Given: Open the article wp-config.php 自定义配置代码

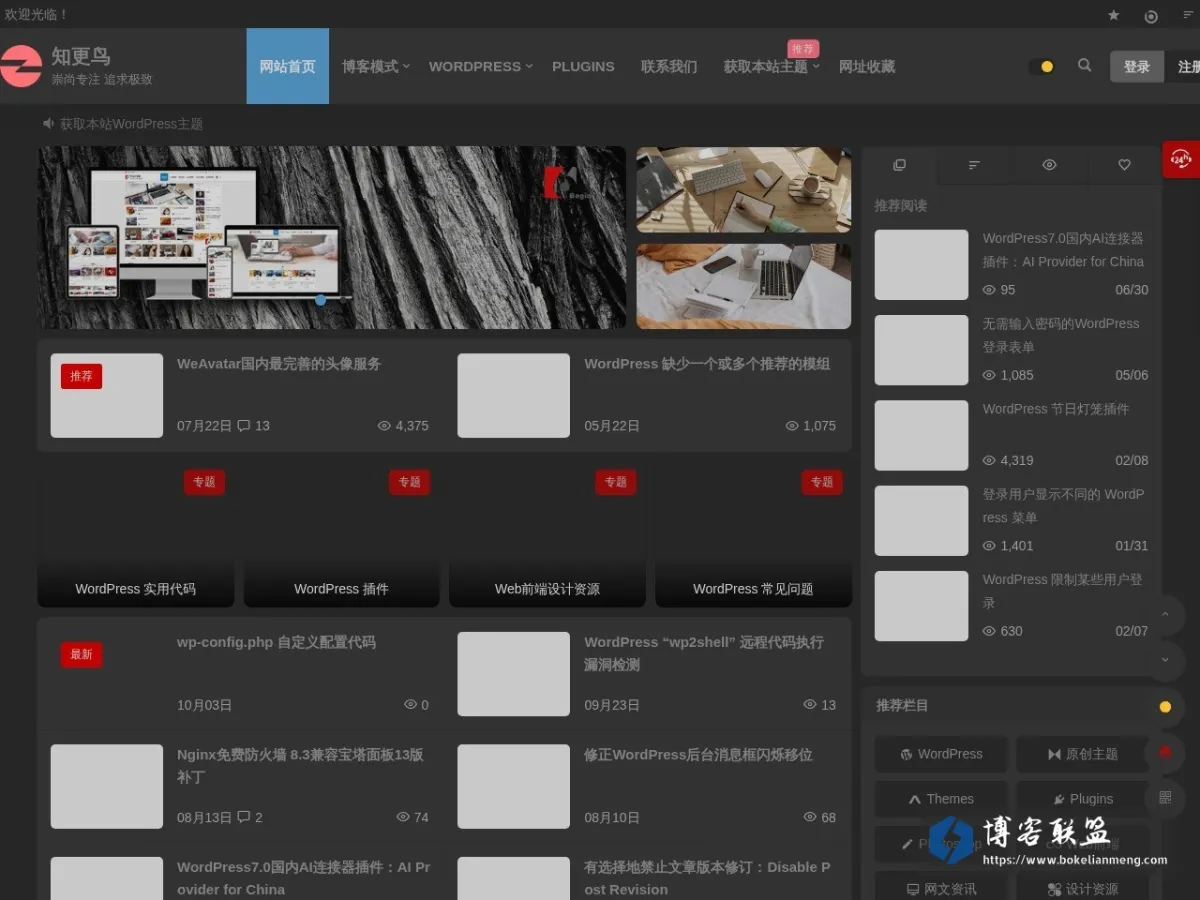Looking at the screenshot, I should click(x=276, y=642).
